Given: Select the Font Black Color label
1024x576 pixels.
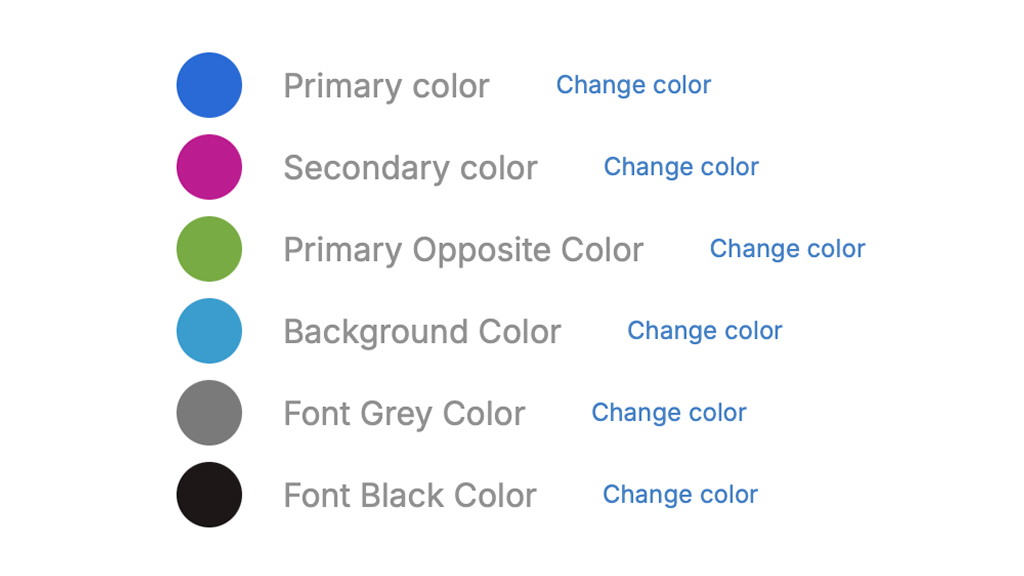Looking at the screenshot, I should click(x=410, y=496).
